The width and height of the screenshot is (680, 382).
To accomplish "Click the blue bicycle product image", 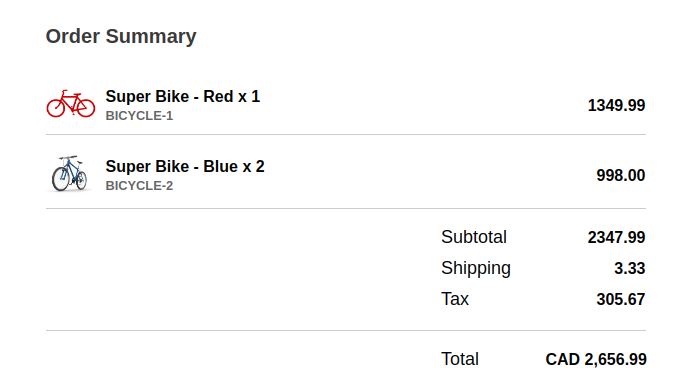I will [x=70, y=173].
